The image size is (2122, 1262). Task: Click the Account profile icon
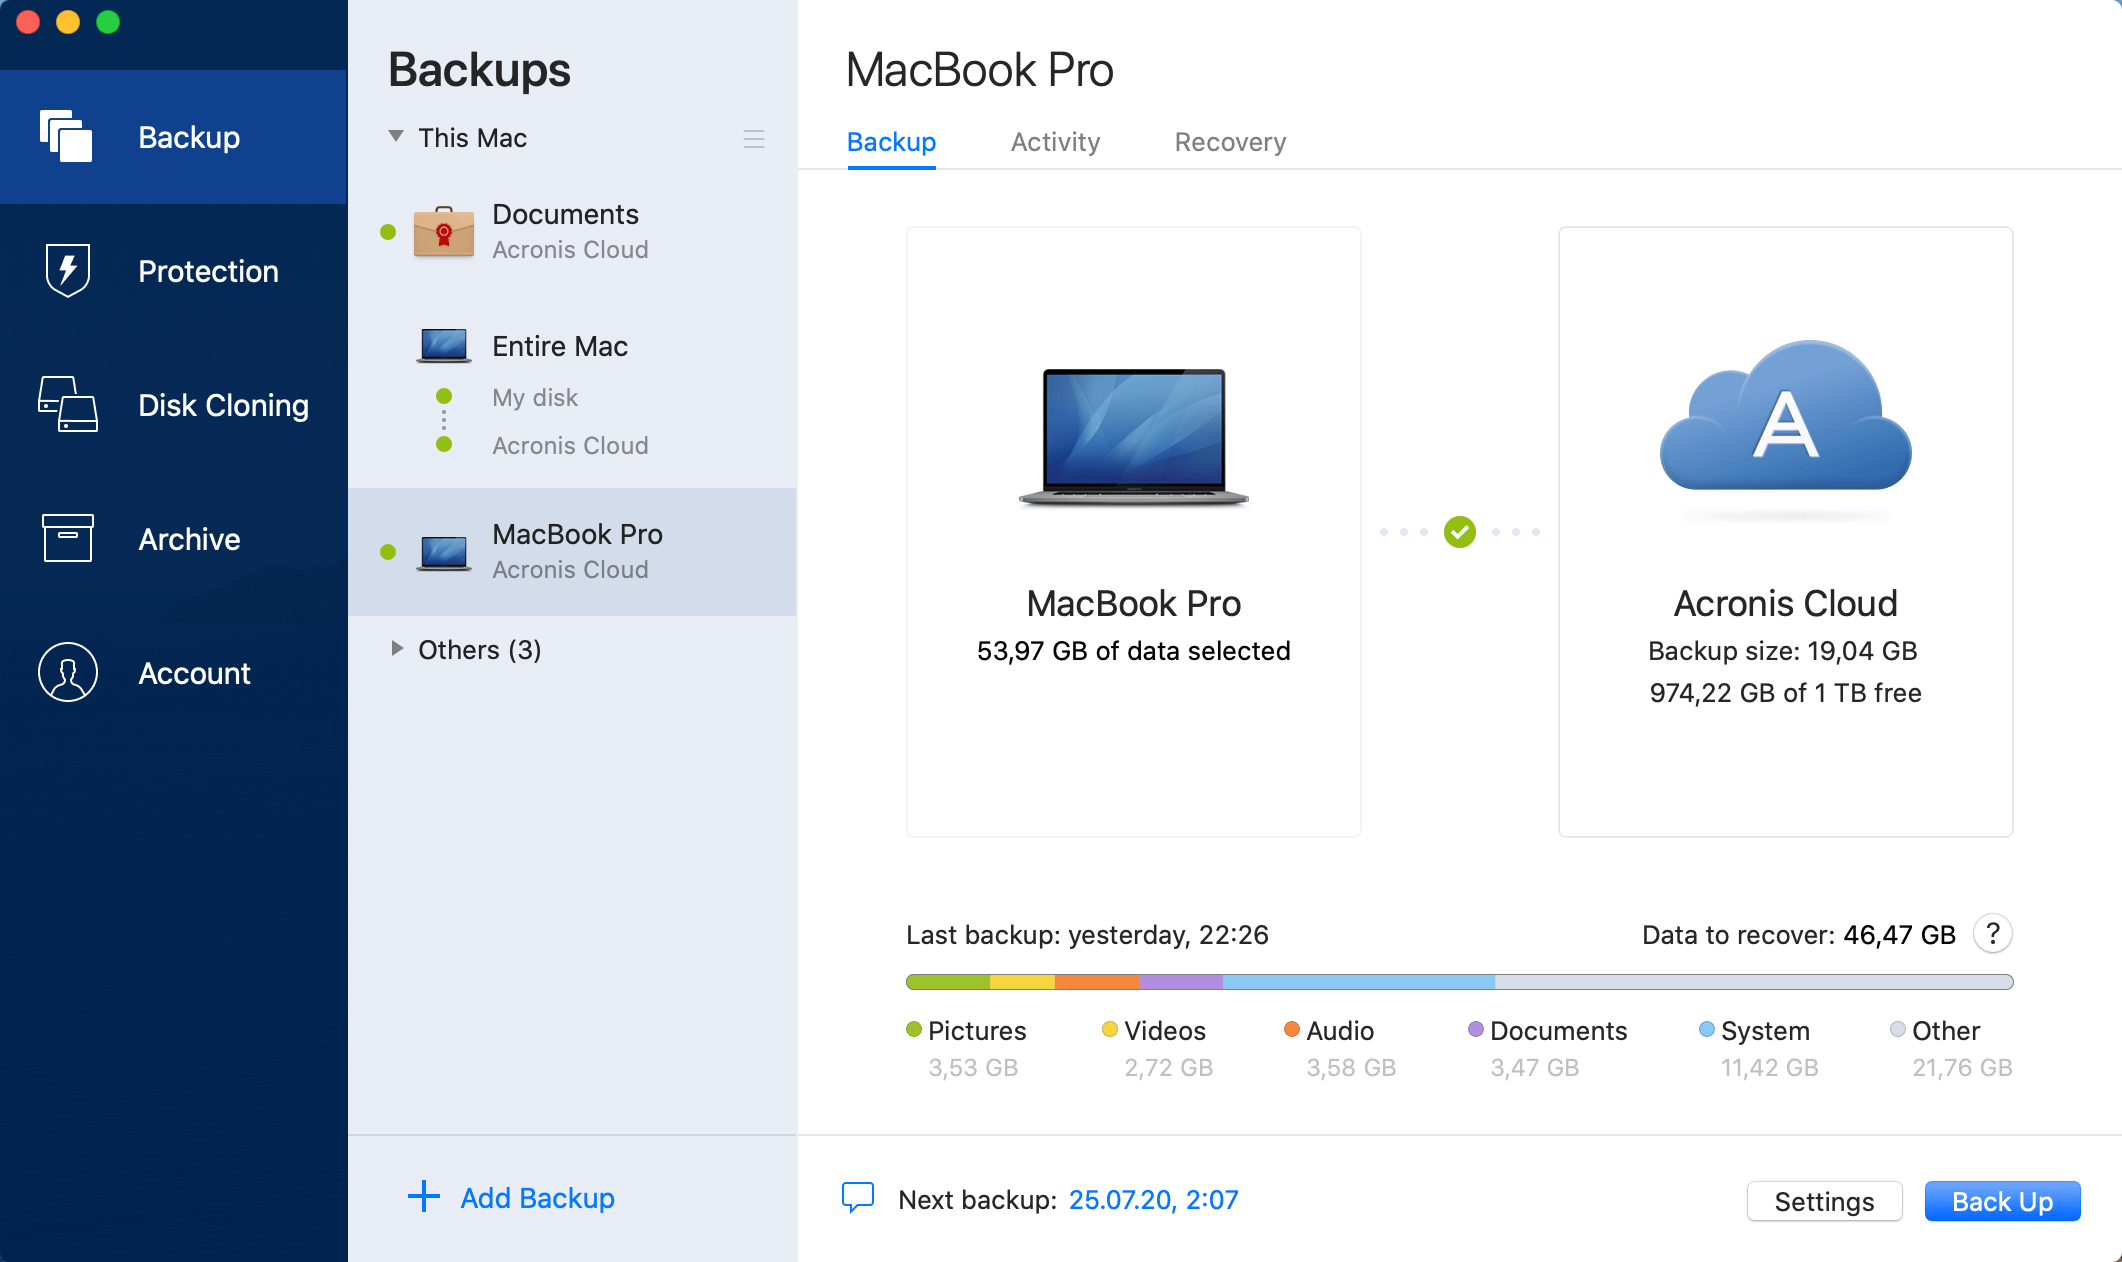67,672
